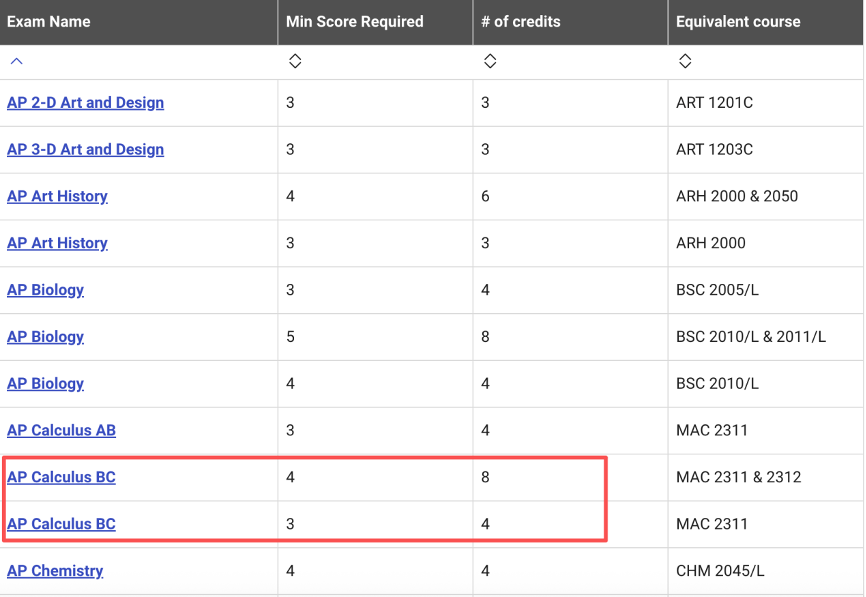Image resolution: width=866 pixels, height=597 pixels.
Task: Open AP Calculus BC link in the 8-credit row
Action: click(x=61, y=478)
